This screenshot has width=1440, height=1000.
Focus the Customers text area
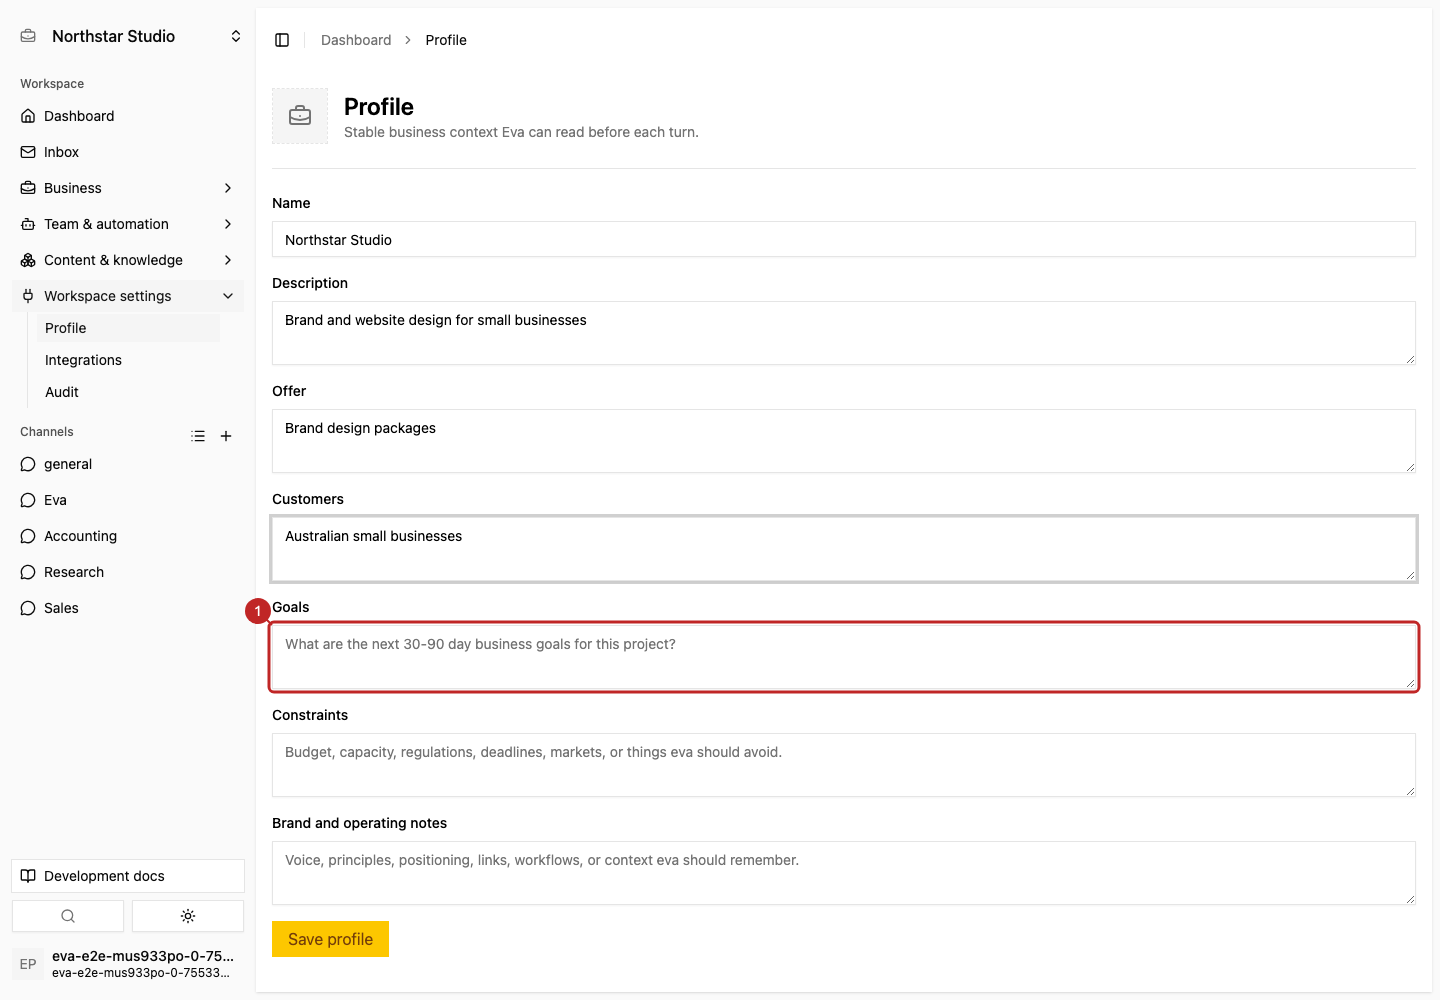[844, 549]
